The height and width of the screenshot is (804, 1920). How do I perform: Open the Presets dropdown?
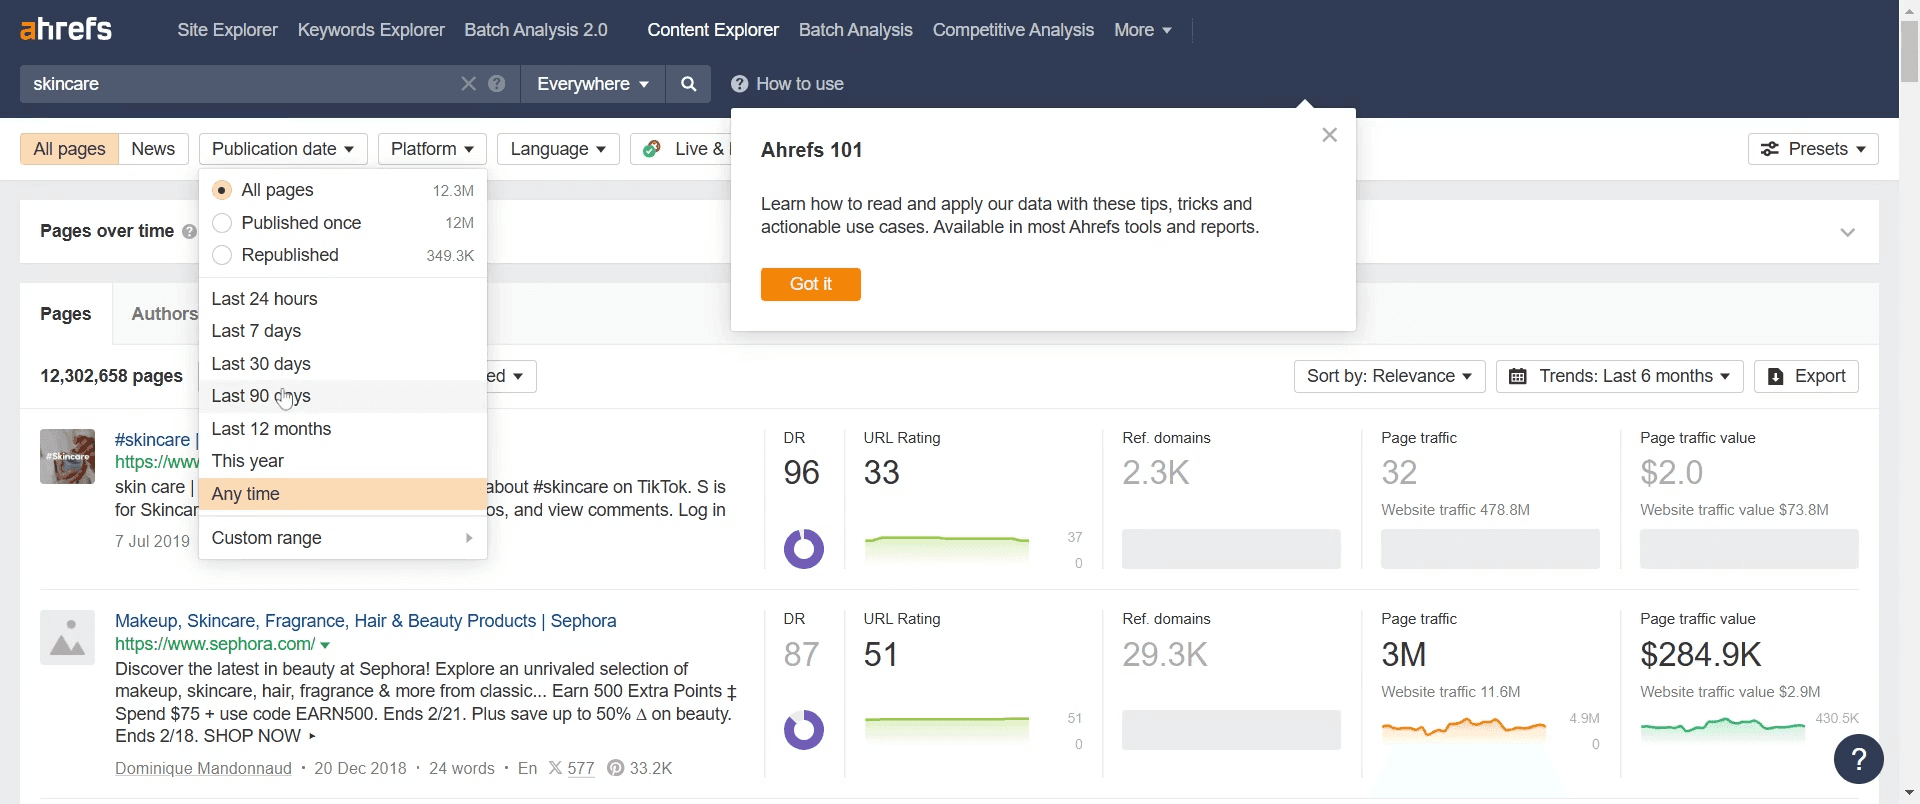tap(1813, 149)
